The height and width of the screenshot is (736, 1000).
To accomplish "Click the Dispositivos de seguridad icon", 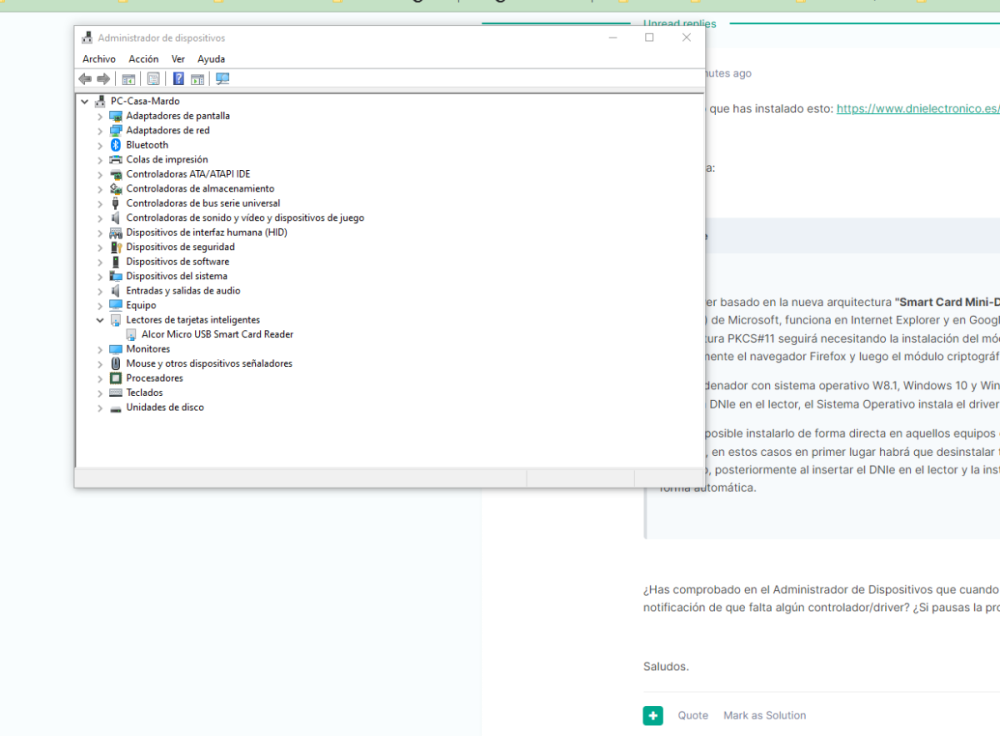I will click(x=115, y=247).
